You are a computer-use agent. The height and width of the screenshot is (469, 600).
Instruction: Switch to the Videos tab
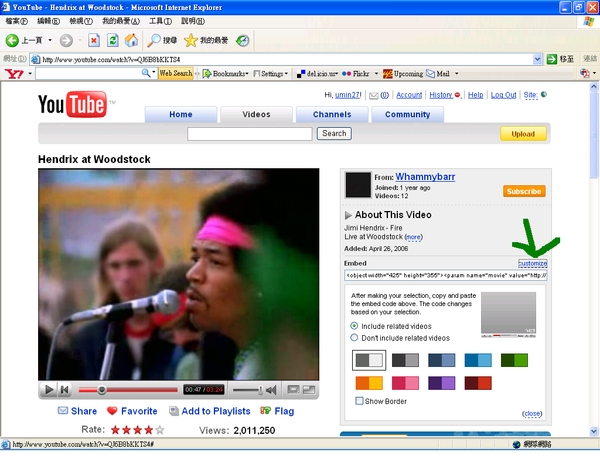[256, 114]
